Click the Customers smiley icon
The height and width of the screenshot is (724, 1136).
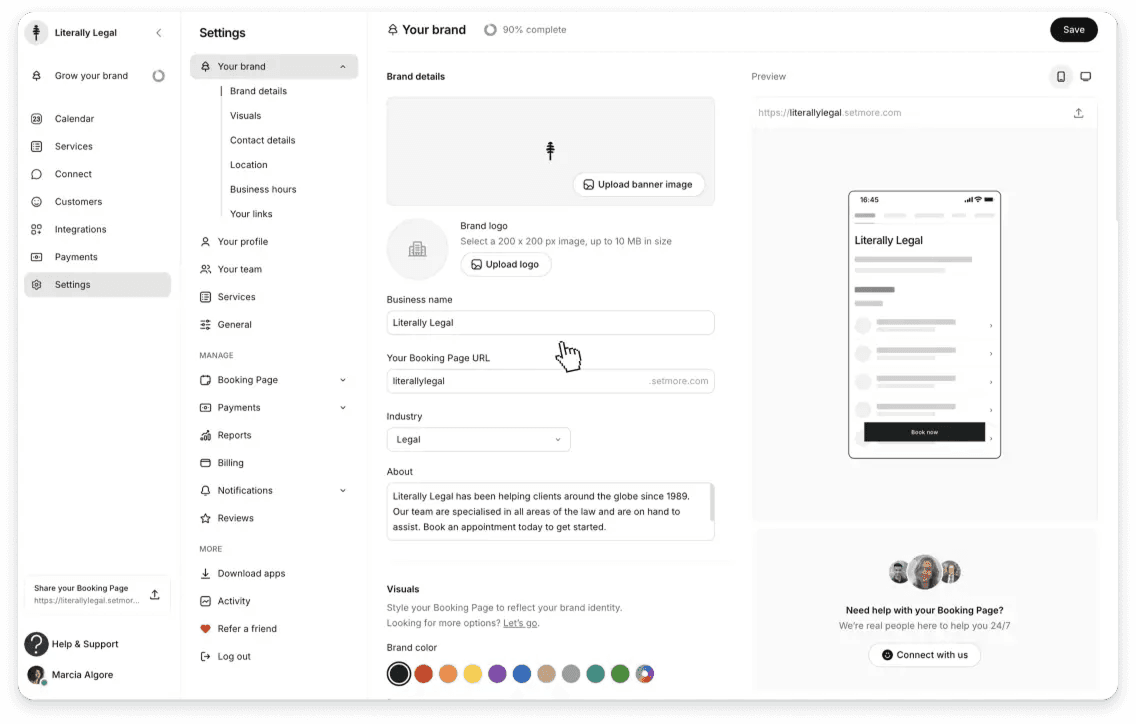36,201
